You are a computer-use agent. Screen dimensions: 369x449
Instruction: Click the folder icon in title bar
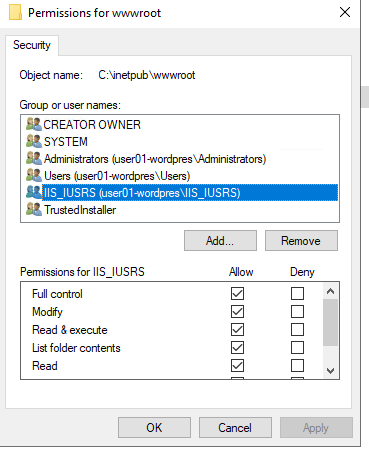(15, 13)
